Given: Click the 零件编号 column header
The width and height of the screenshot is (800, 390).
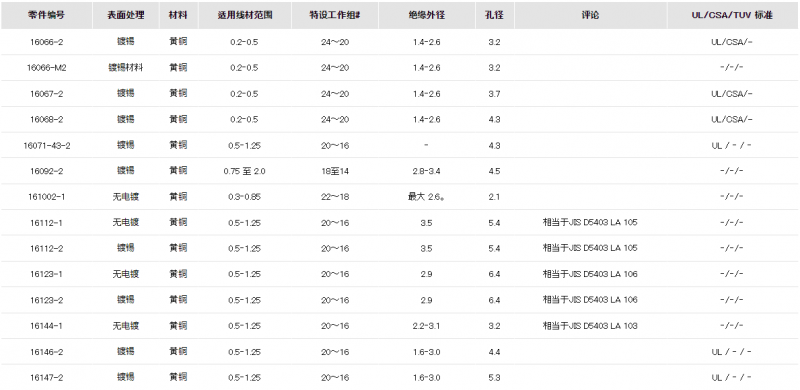Looking at the screenshot, I should point(46,15).
